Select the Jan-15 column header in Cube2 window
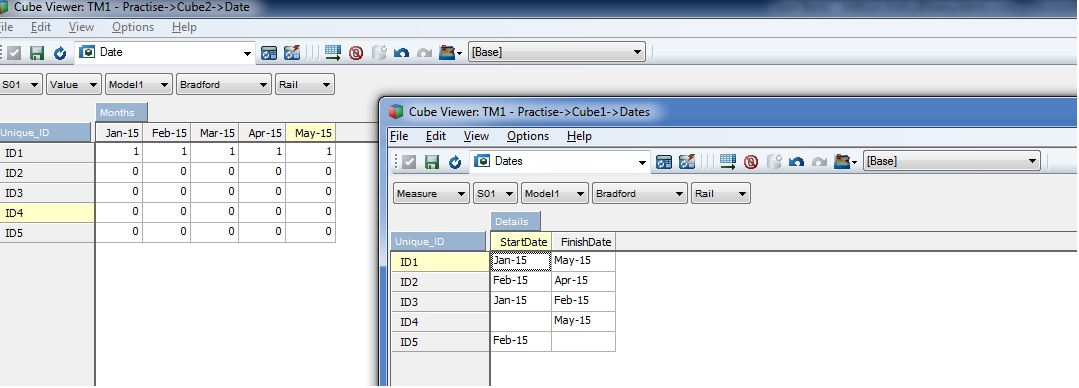 coord(119,133)
